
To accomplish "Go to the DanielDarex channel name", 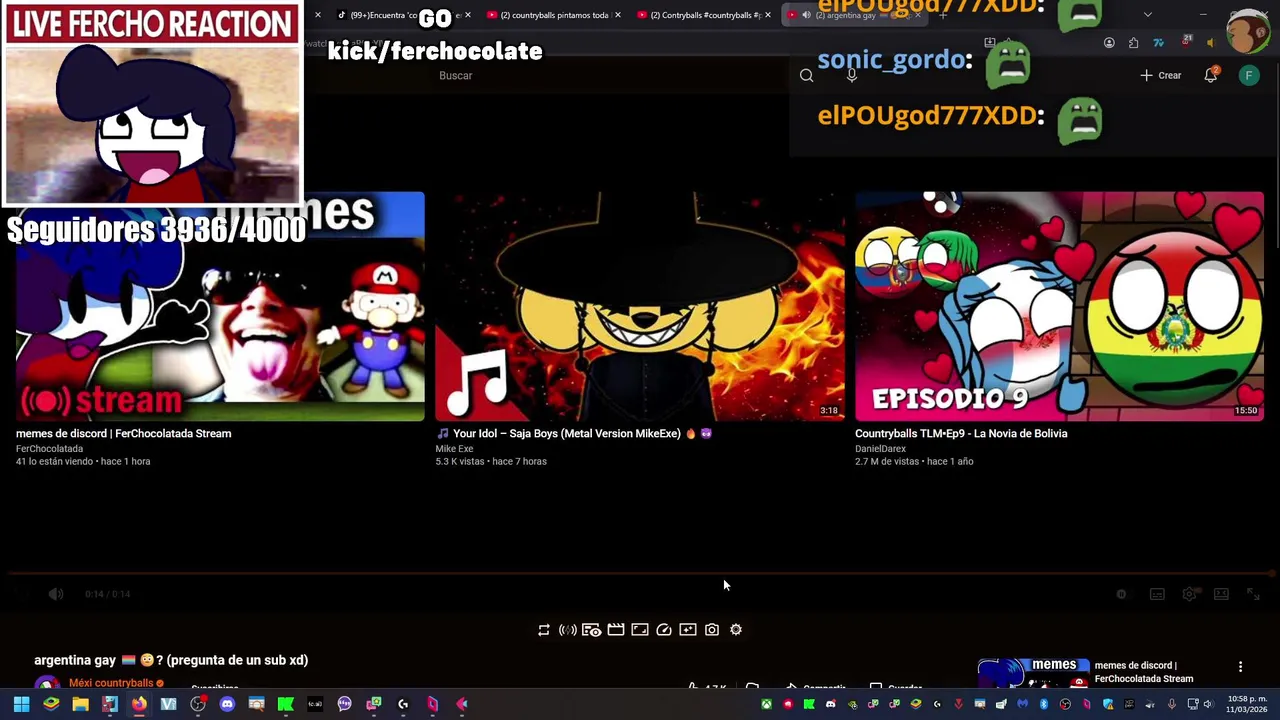I will pyautogui.click(x=880, y=449).
